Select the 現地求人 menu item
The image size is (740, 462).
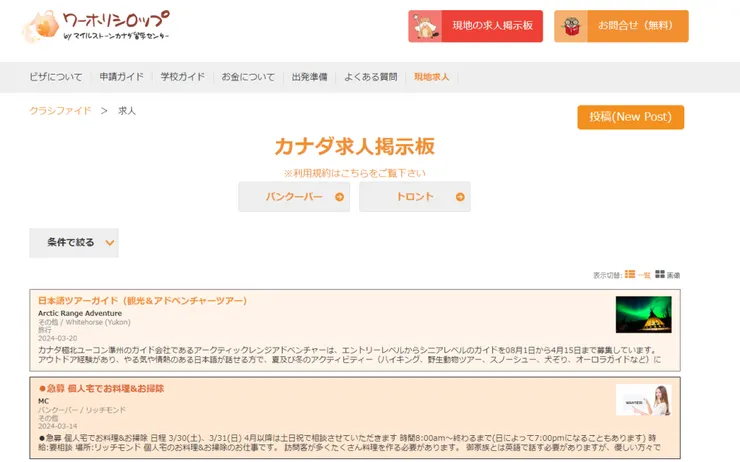(431, 77)
